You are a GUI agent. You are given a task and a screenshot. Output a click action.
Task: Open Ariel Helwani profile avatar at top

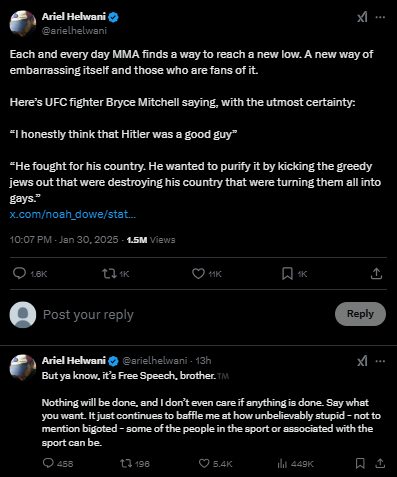(x=23, y=23)
